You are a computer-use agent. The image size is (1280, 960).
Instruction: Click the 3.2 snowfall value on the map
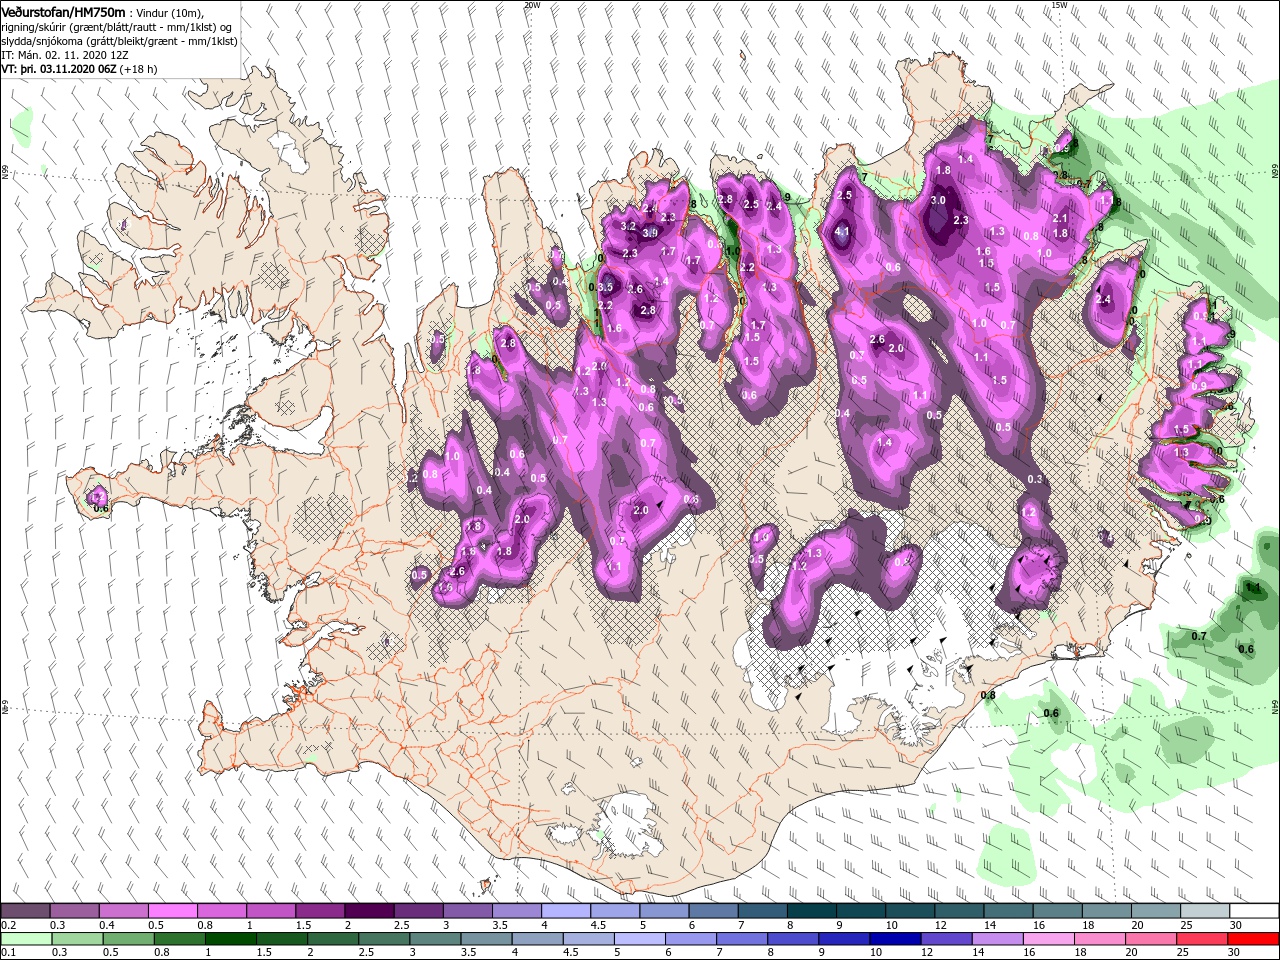(x=628, y=226)
